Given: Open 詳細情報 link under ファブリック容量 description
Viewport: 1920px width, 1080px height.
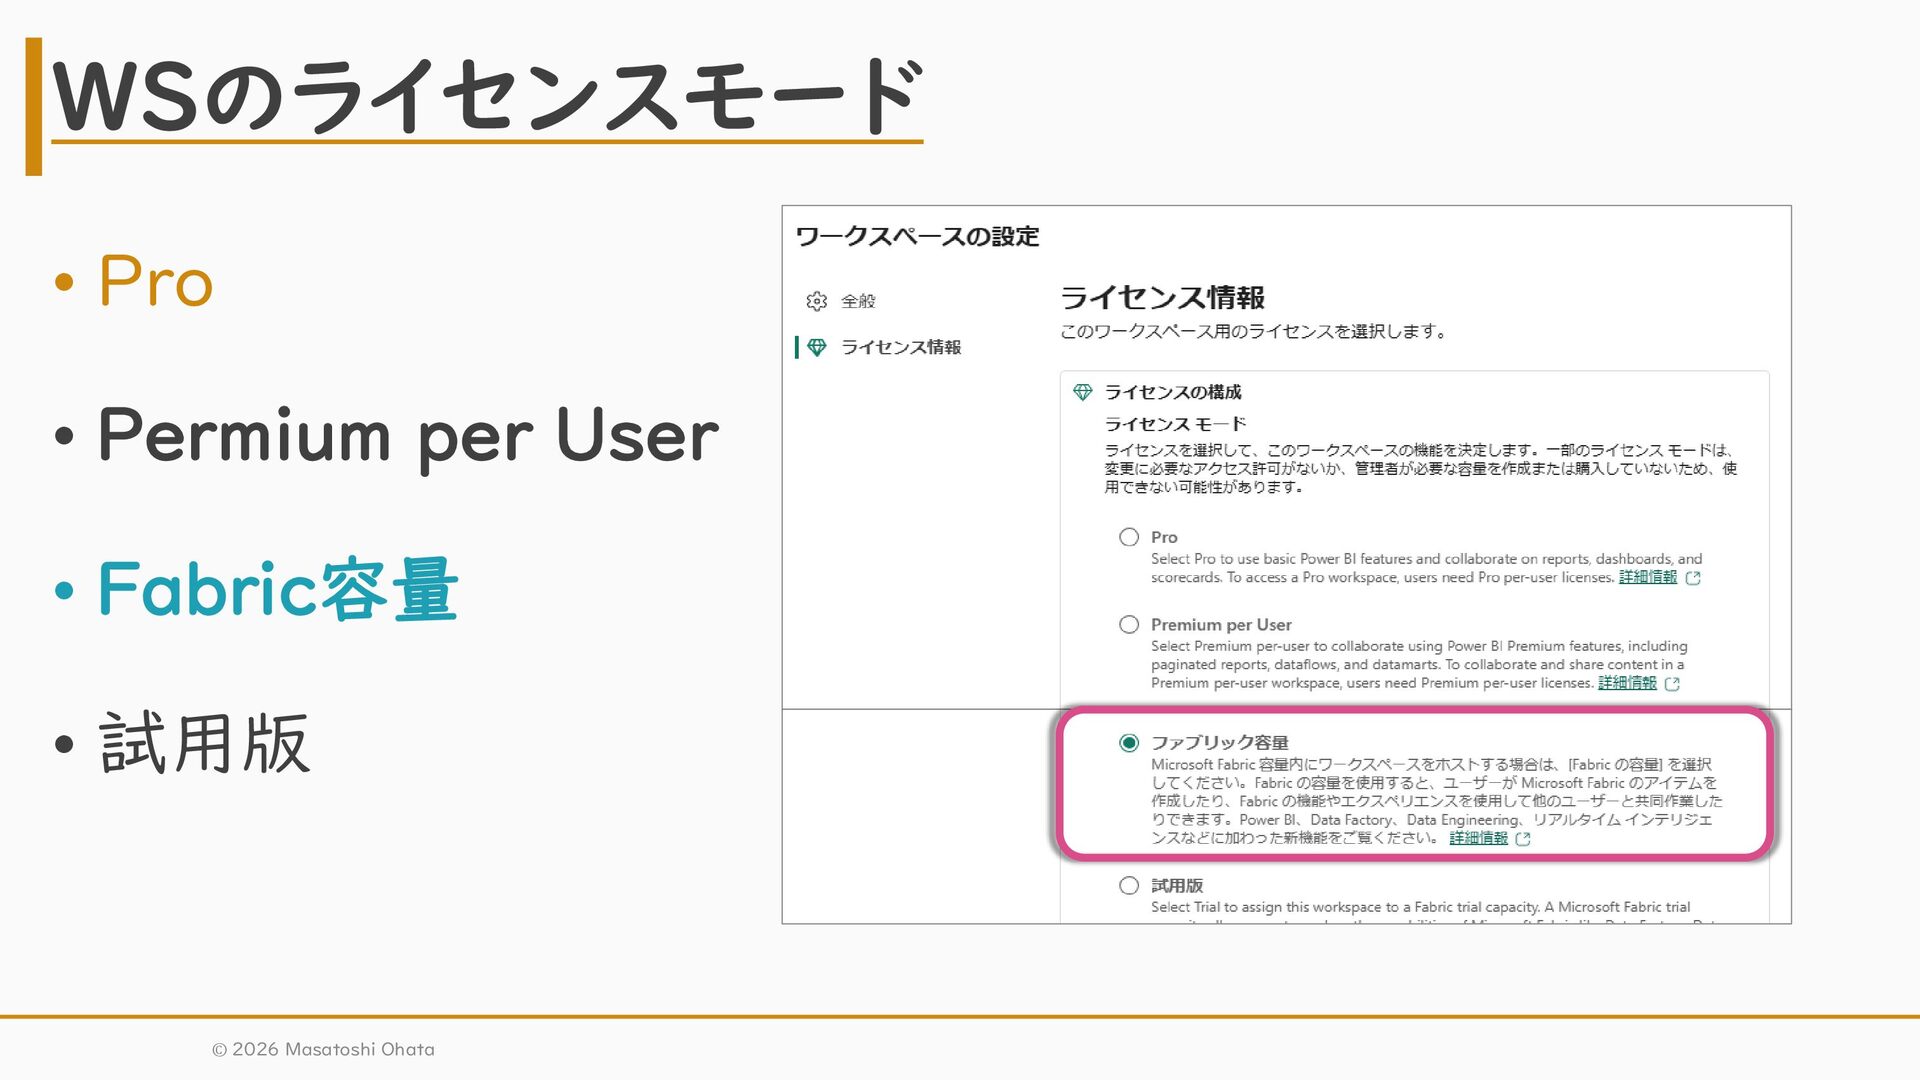Looking at the screenshot, I should (1478, 839).
